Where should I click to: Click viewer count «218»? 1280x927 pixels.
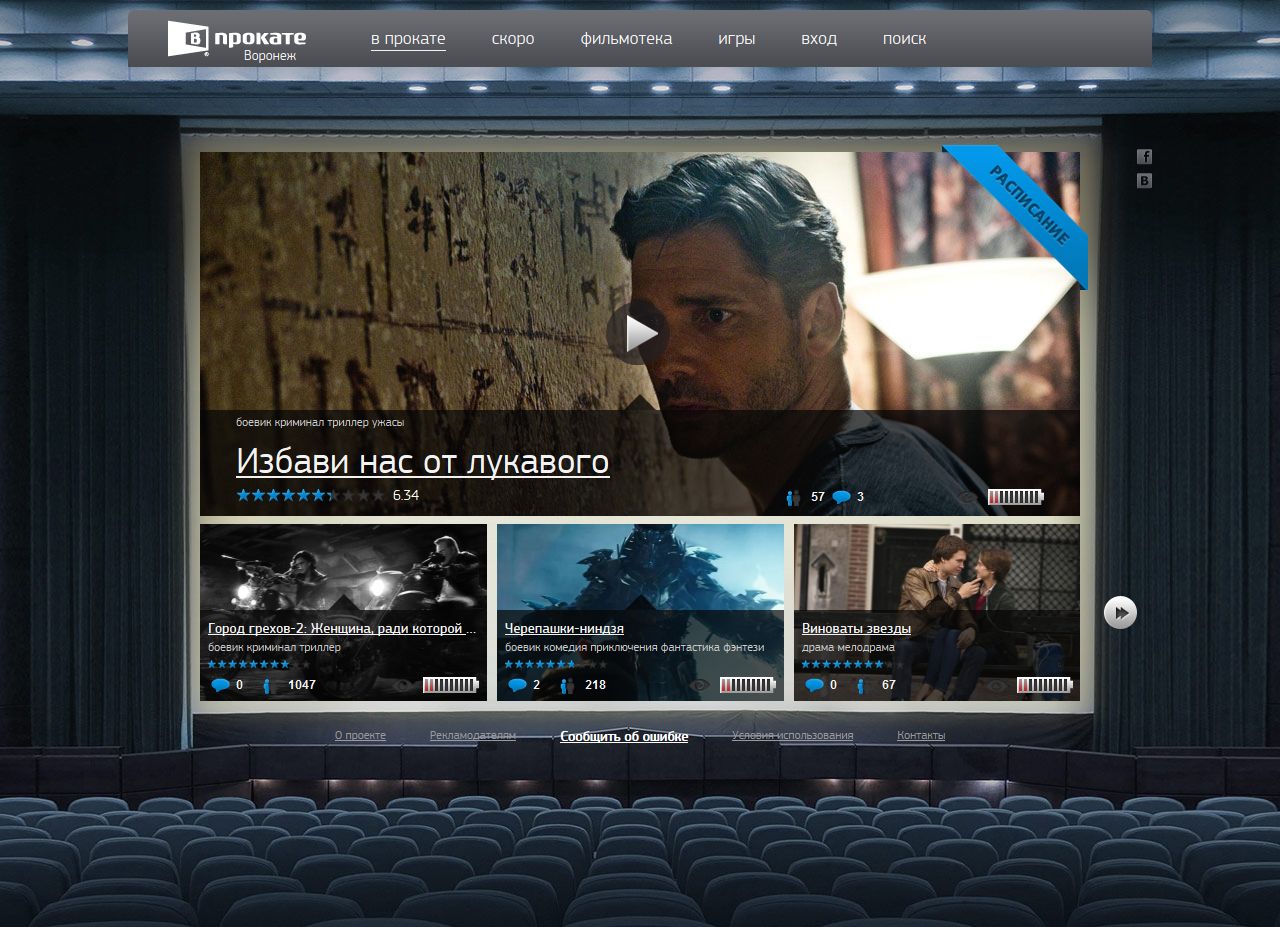(595, 685)
